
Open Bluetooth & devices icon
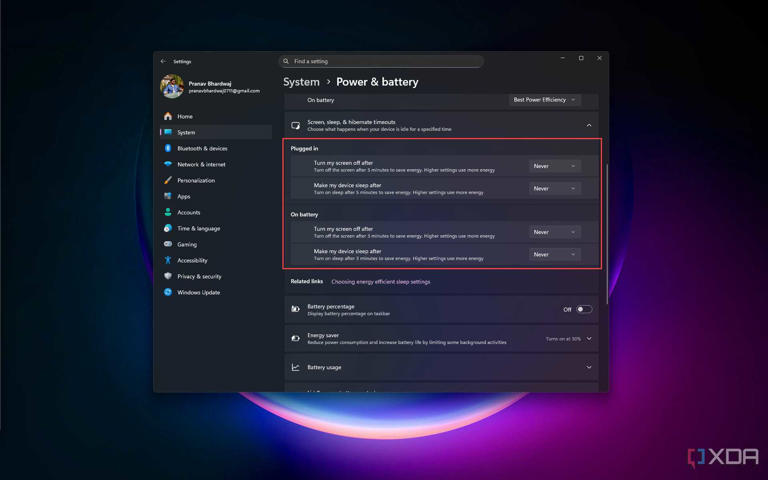pos(168,148)
